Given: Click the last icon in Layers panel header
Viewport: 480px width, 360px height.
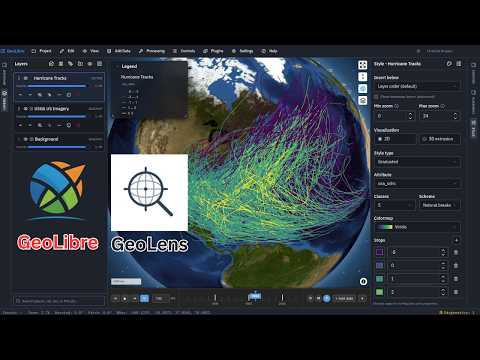Looking at the screenshot, I should tap(99, 64).
